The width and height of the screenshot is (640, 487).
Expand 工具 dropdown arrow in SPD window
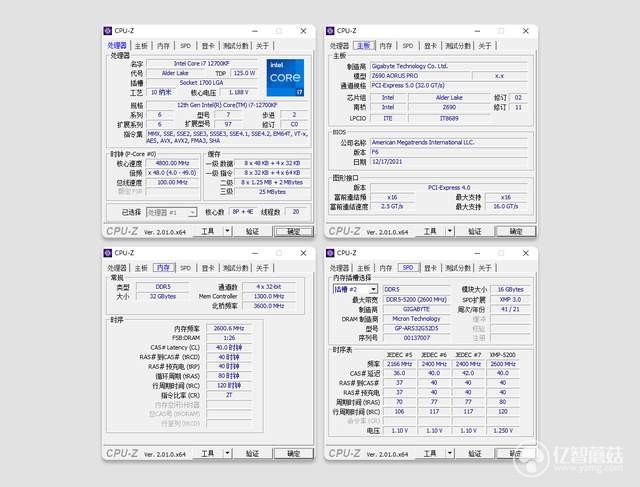pyautogui.click(x=449, y=453)
